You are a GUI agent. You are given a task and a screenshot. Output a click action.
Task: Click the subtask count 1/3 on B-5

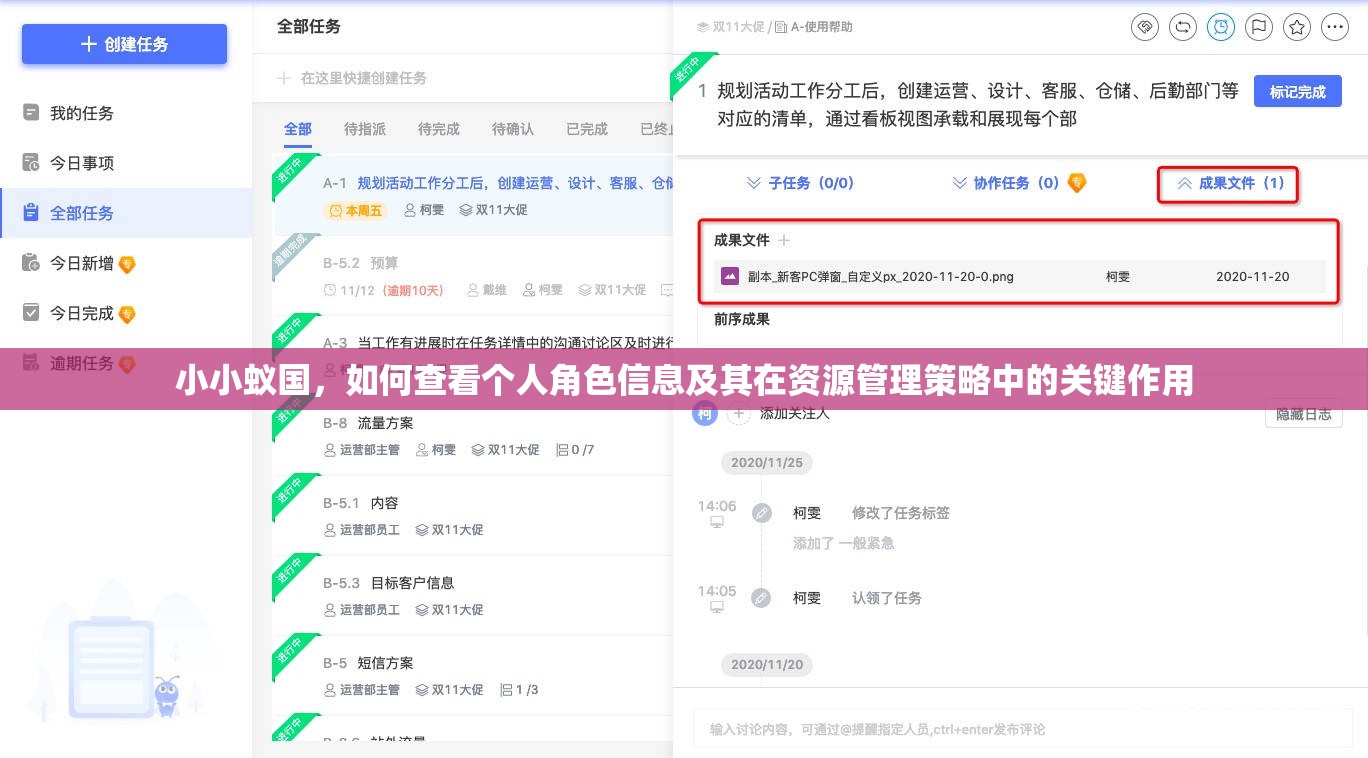(x=518, y=690)
